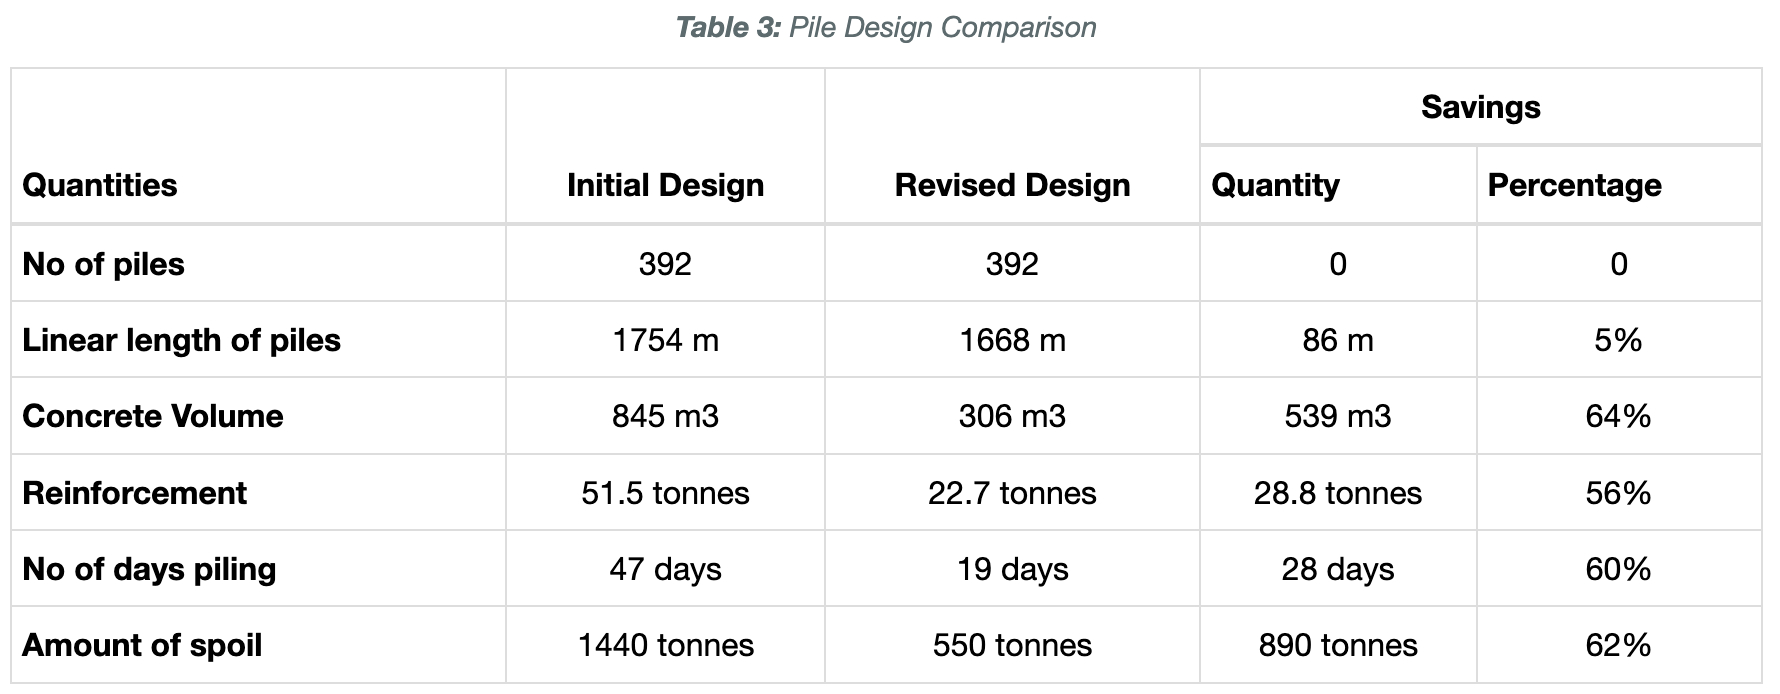Select the 19 days revised piling cell
Viewport: 1780px width, 694px height.
(1012, 569)
